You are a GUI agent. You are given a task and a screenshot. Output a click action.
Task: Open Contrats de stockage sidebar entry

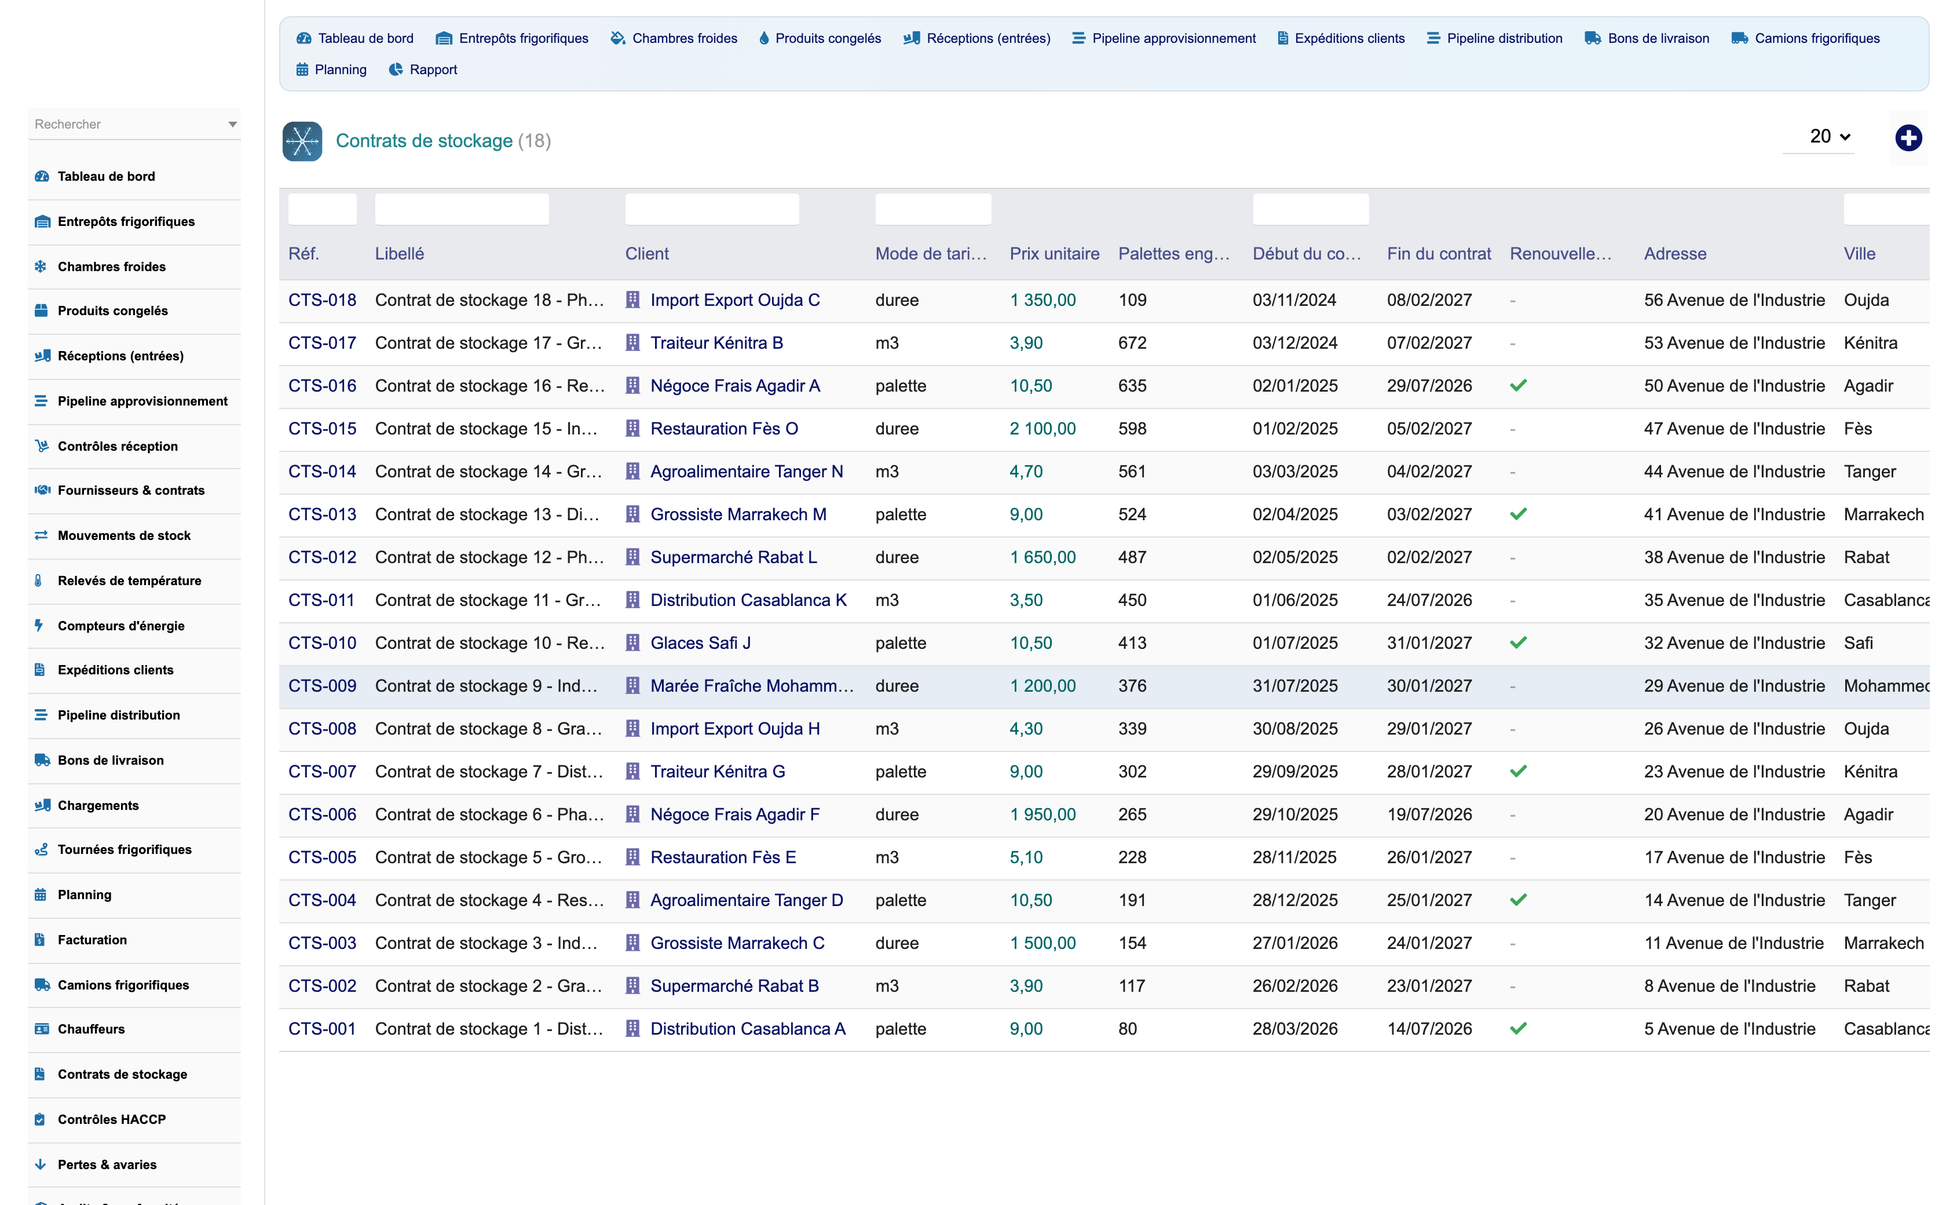(134, 1074)
